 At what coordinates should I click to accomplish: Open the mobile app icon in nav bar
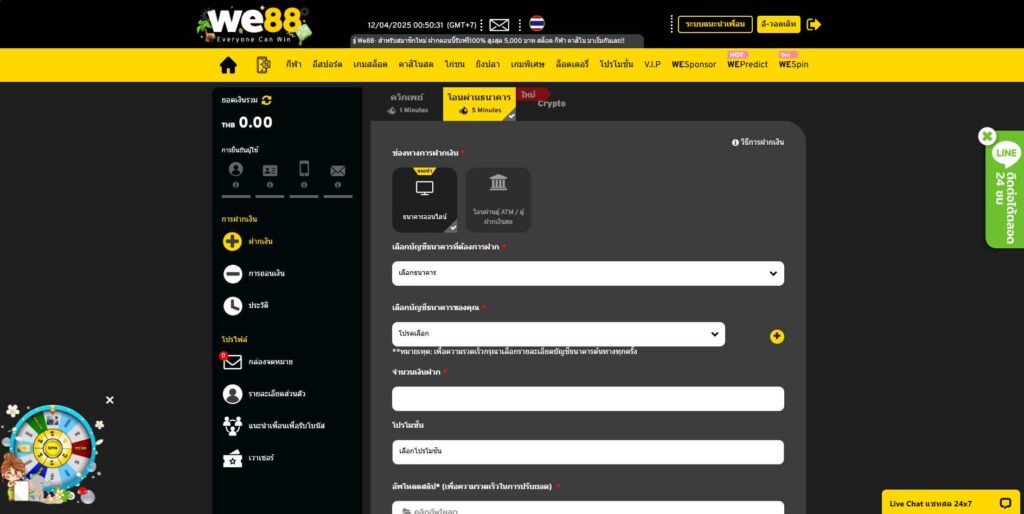pos(263,65)
